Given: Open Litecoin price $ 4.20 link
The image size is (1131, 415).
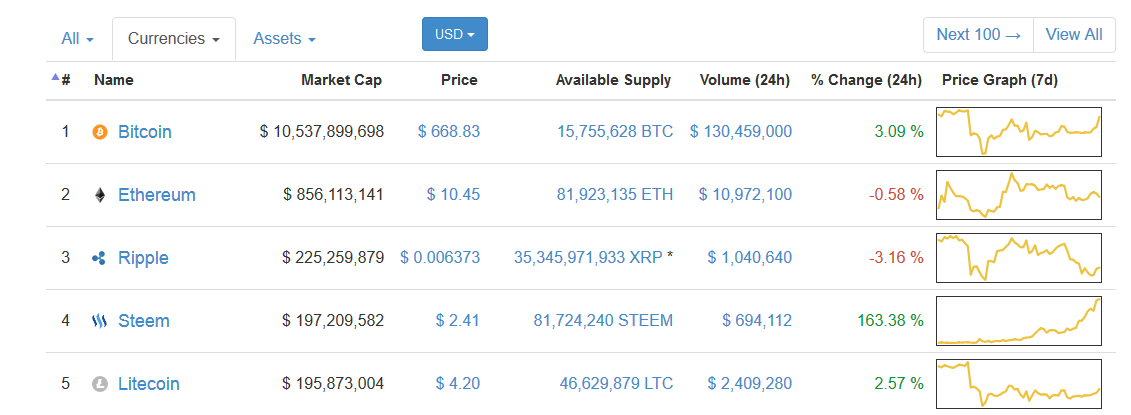Looking at the screenshot, I should coord(457,384).
